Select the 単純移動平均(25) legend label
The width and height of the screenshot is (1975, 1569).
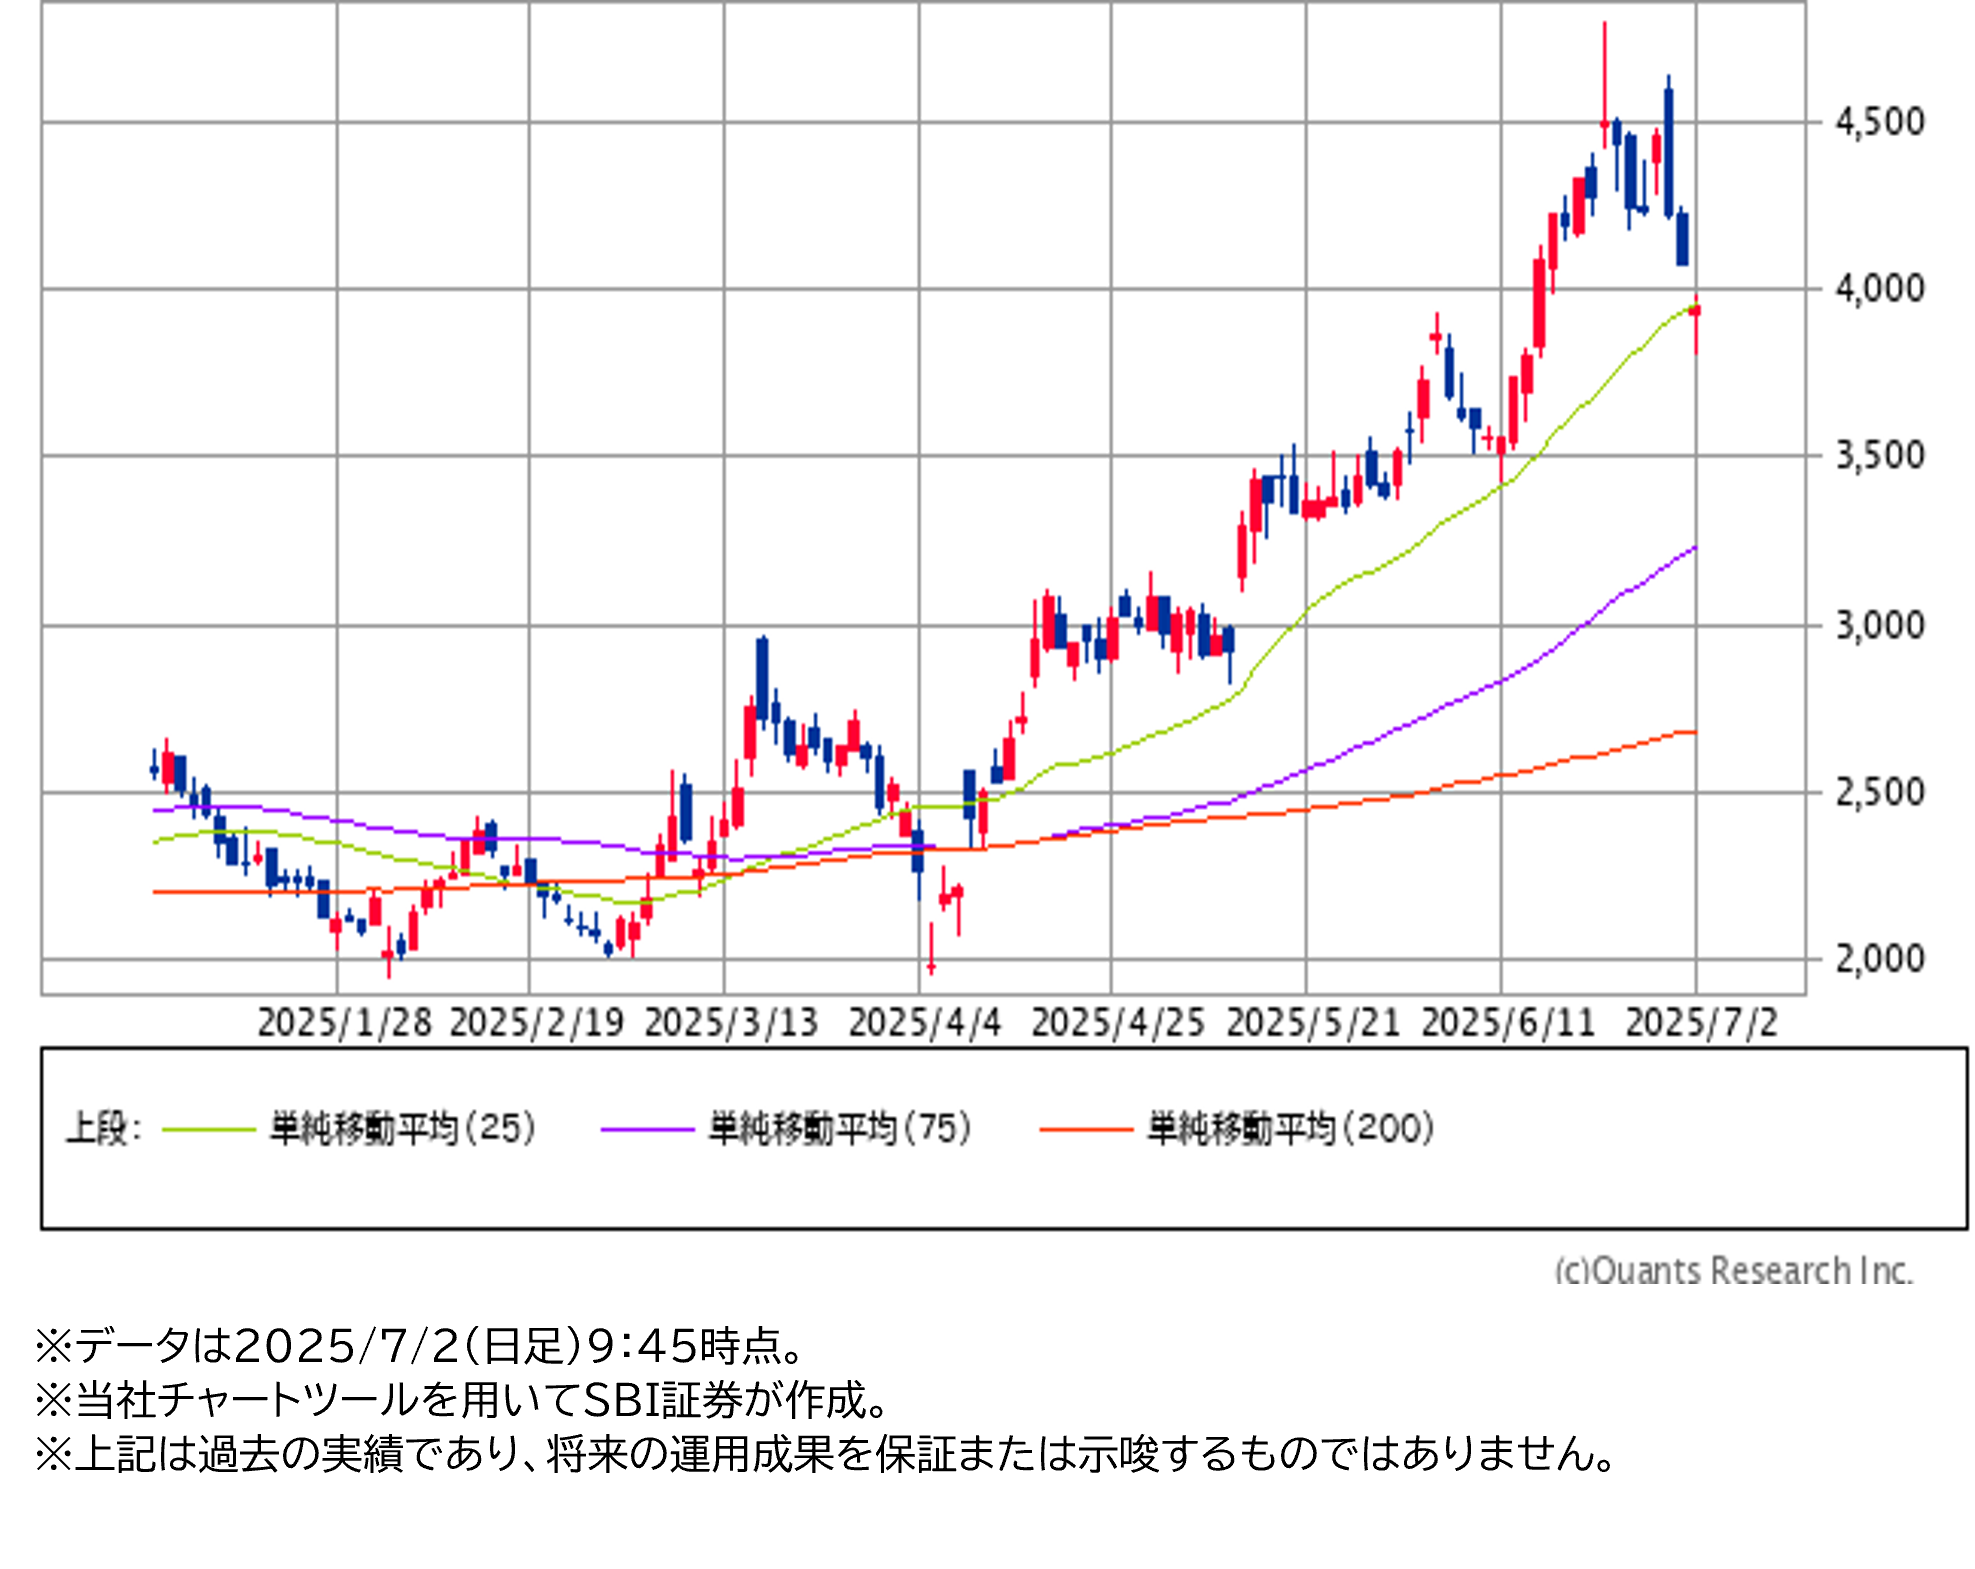click(x=403, y=1129)
